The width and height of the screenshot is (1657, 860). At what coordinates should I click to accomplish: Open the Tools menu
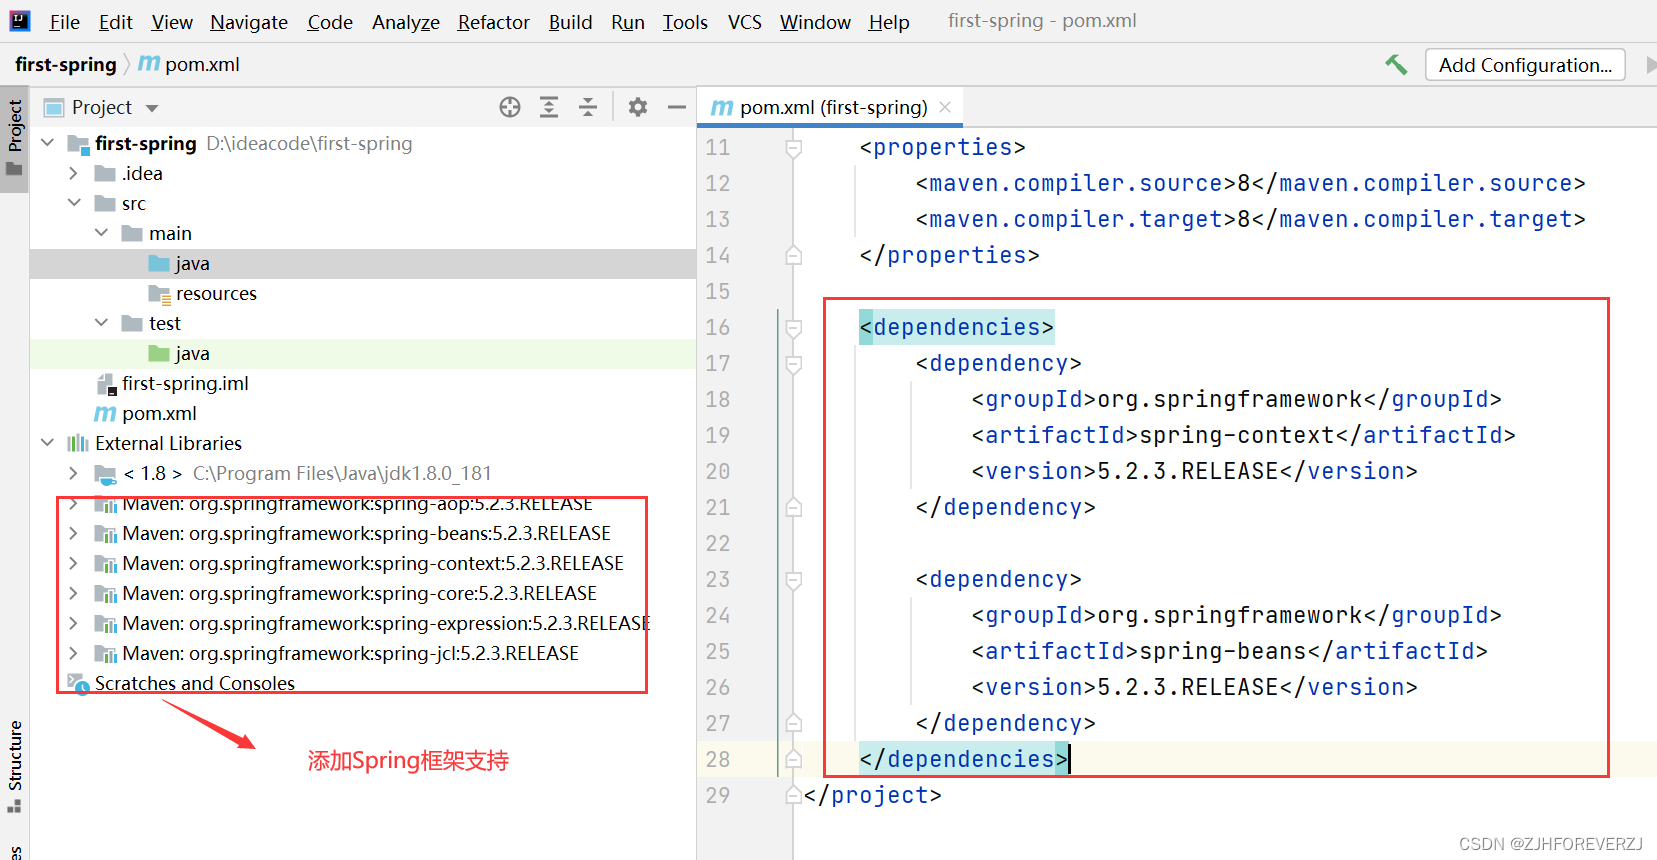(x=685, y=22)
